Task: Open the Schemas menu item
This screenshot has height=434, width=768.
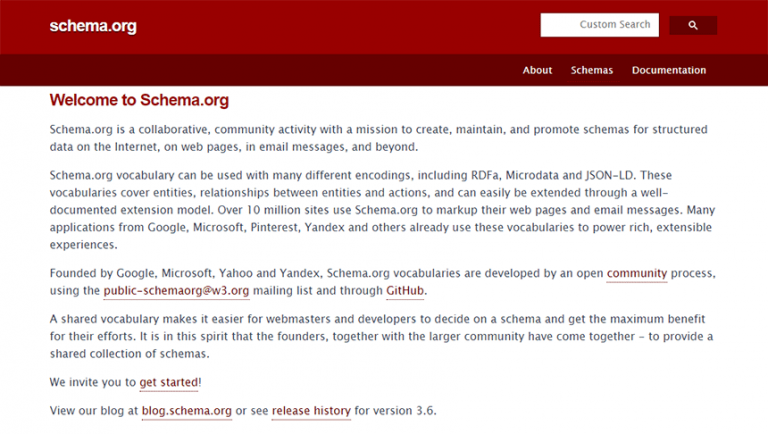Action: point(592,70)
